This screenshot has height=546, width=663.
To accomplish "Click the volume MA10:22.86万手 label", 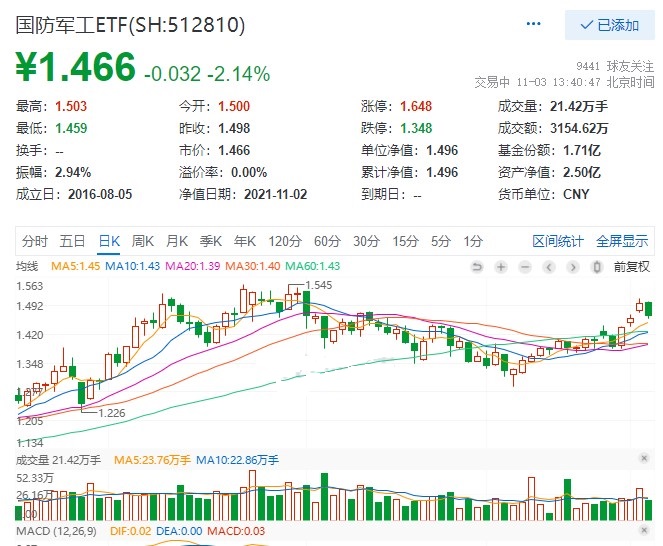I will tap(237, 460).
